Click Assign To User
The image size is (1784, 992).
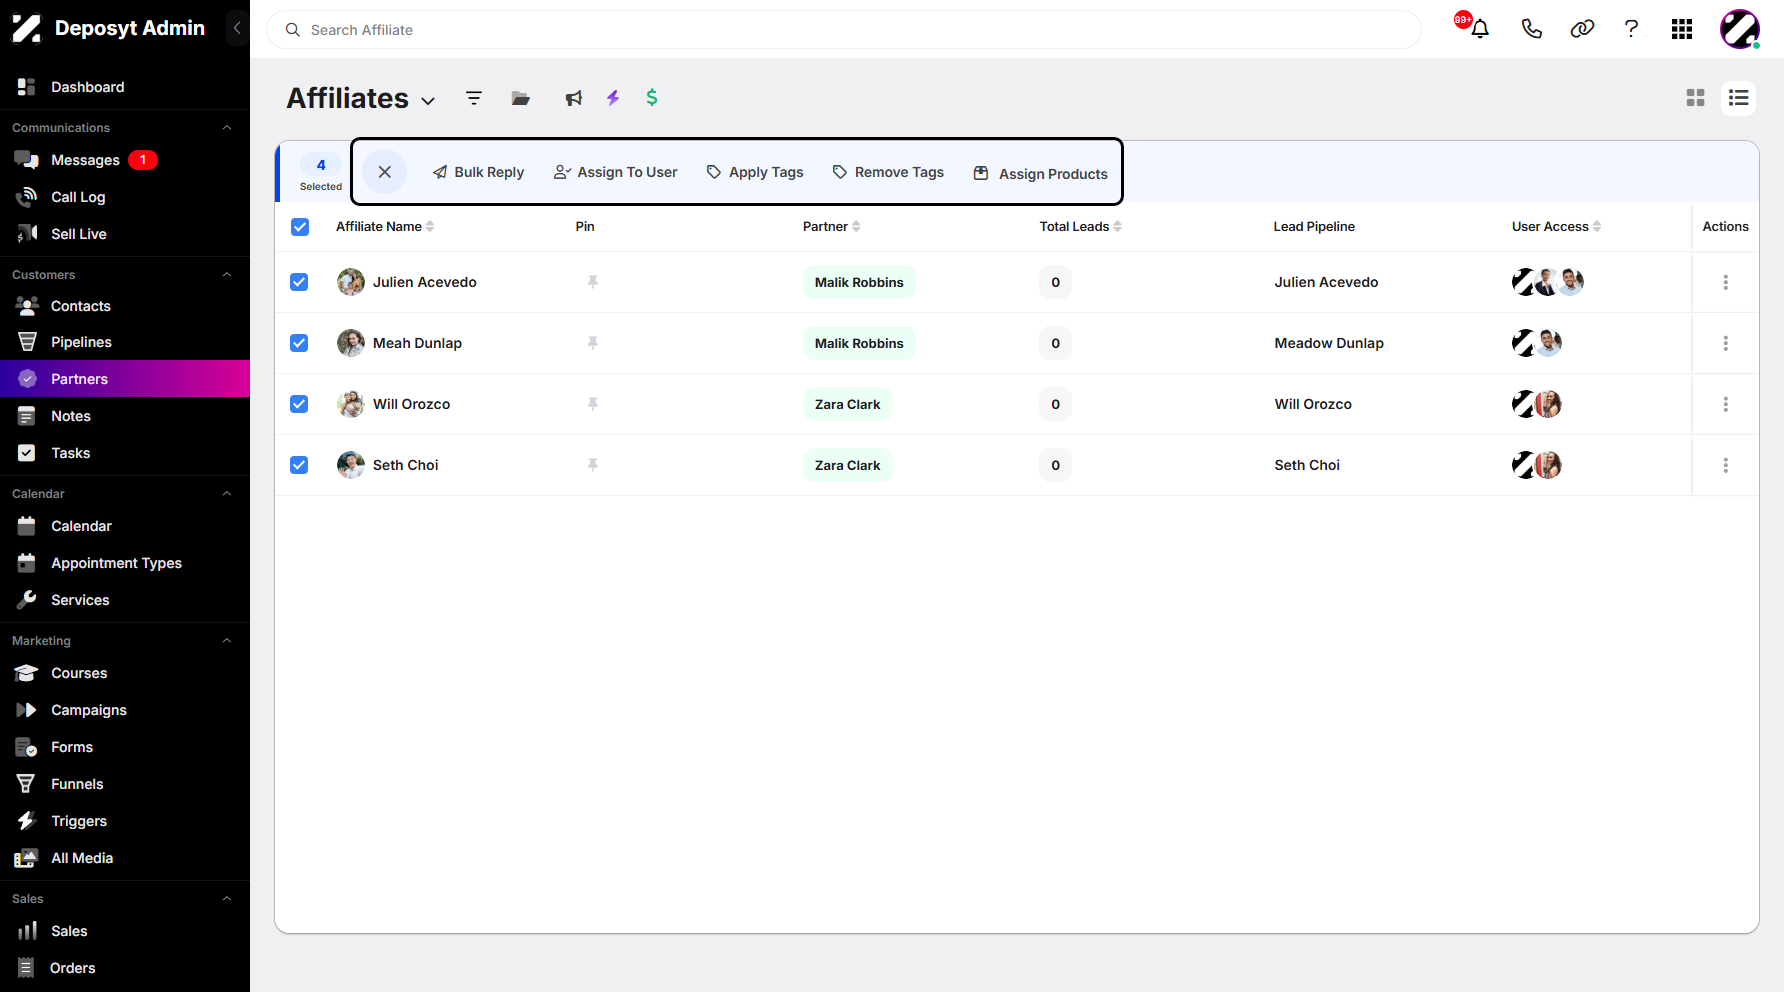[616, 172]
